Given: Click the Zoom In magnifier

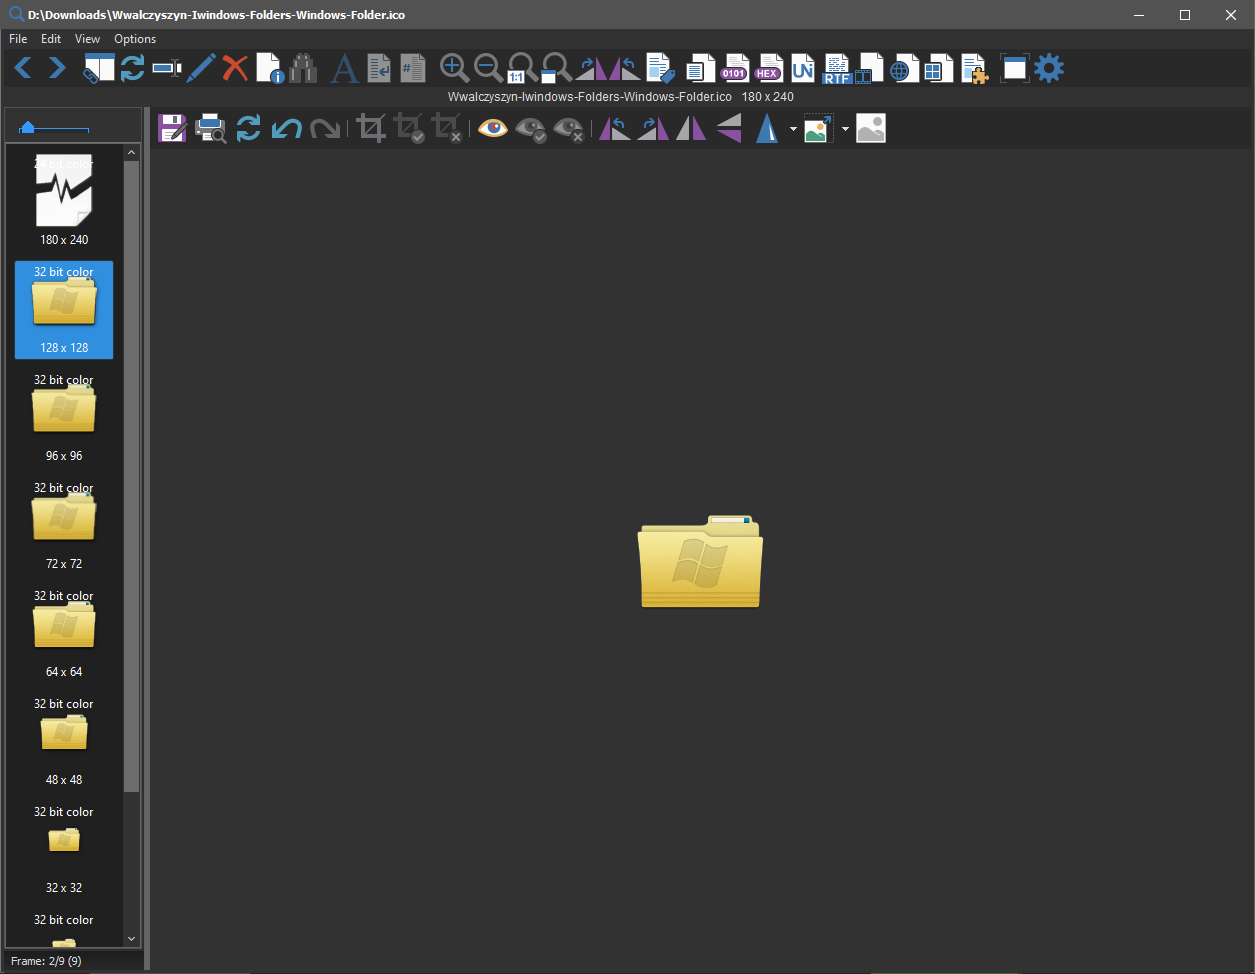Looking at the screenshot, I should point(454,68).
